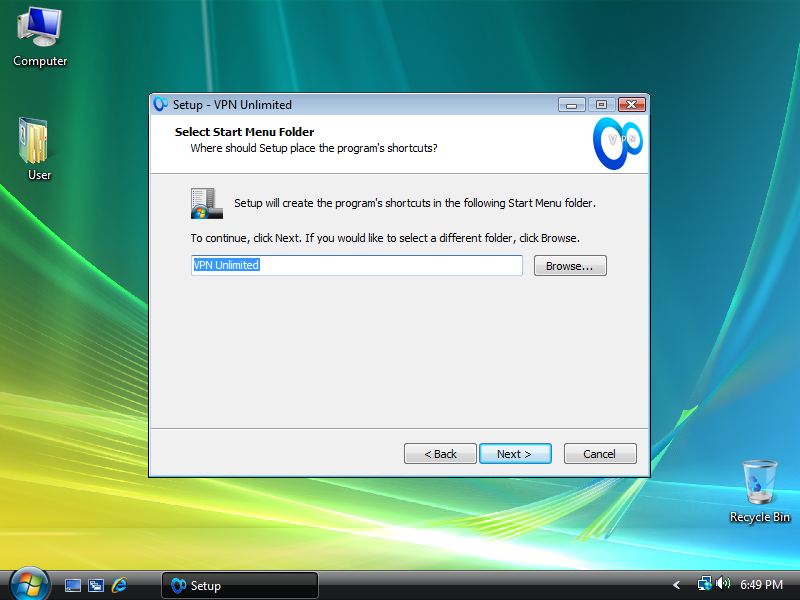This screenshot has height=600, width=800.
Task: Click the 'Setup - VPN Unlimited' title text
Action: point(232,105)
